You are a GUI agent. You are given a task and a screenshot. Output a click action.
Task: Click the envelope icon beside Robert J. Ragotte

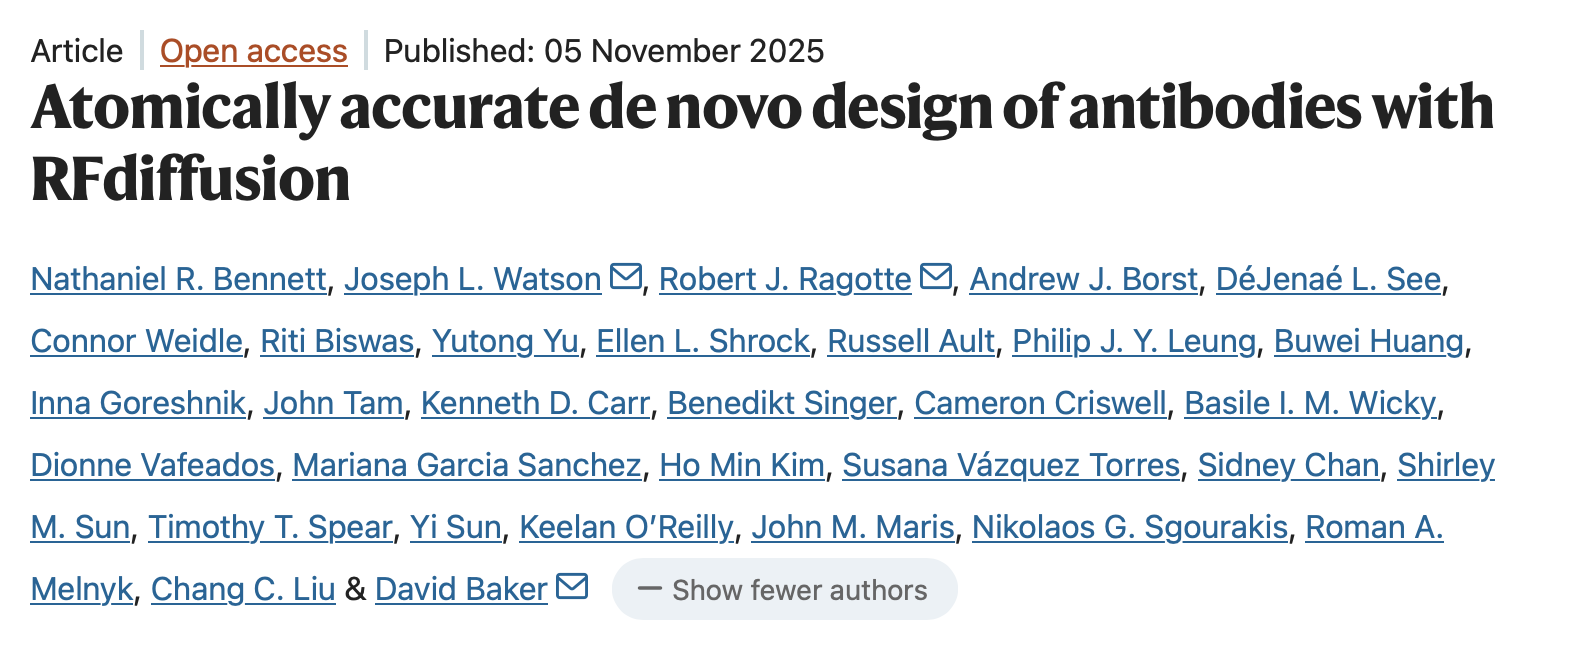point(935,278)
